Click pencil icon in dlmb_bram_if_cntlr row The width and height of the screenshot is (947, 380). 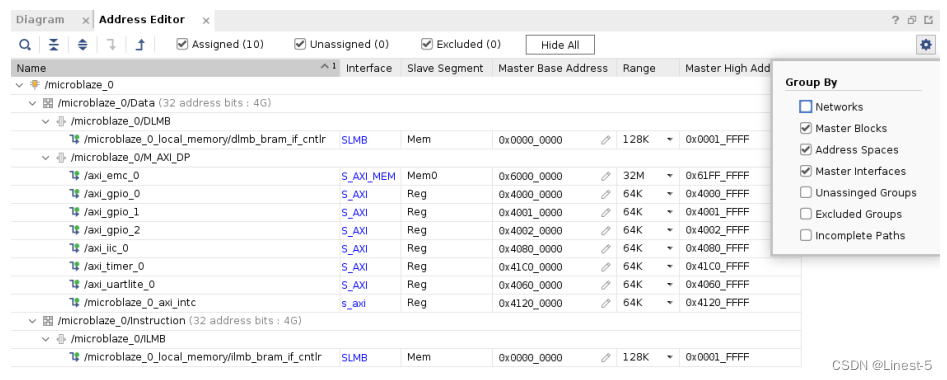[605, 140]
